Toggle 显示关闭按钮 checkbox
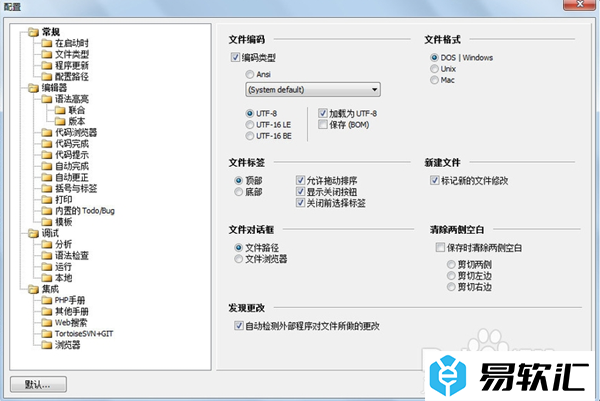Image resolution: width=600 pixels, height=401 pixels. (x=300, y=191)
